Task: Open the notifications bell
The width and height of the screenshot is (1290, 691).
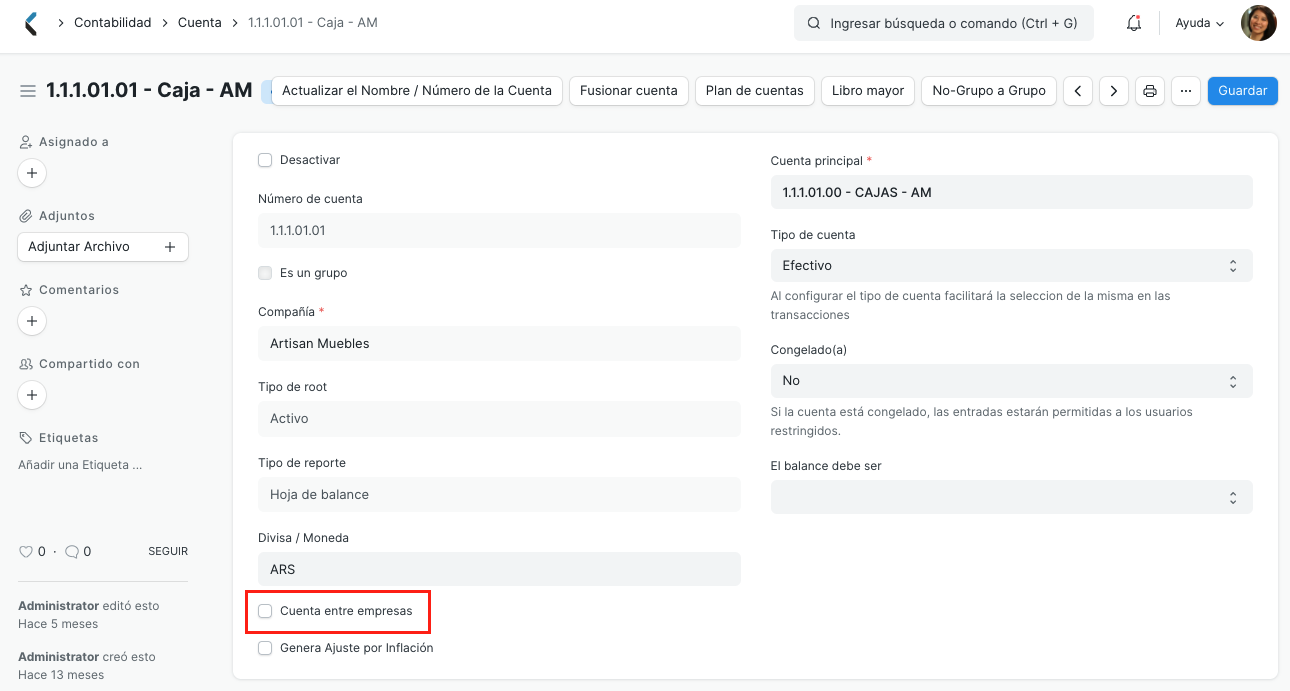Action: point(1134,23)
